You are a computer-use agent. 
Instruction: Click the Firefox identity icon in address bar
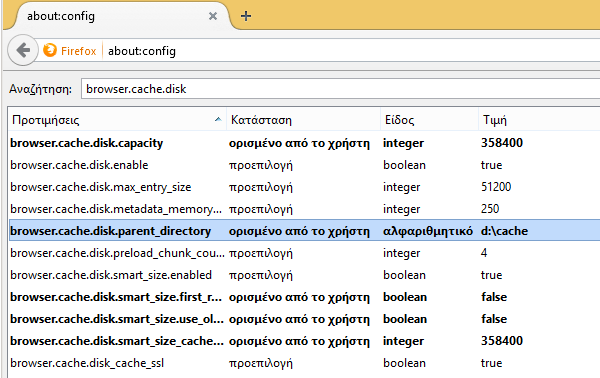pos(50,50)
